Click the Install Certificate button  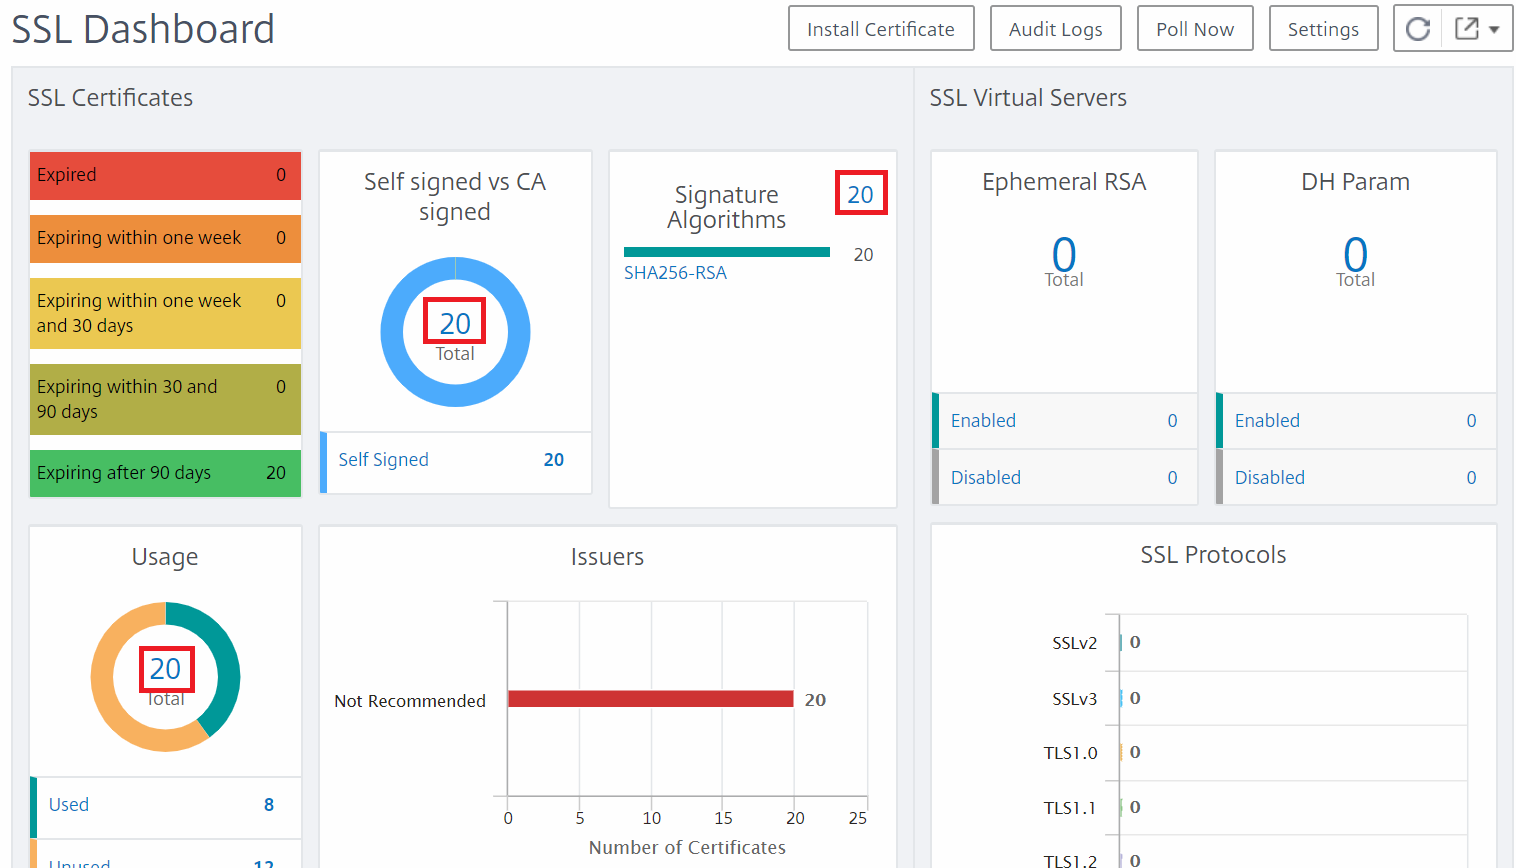tap(881, 29)
